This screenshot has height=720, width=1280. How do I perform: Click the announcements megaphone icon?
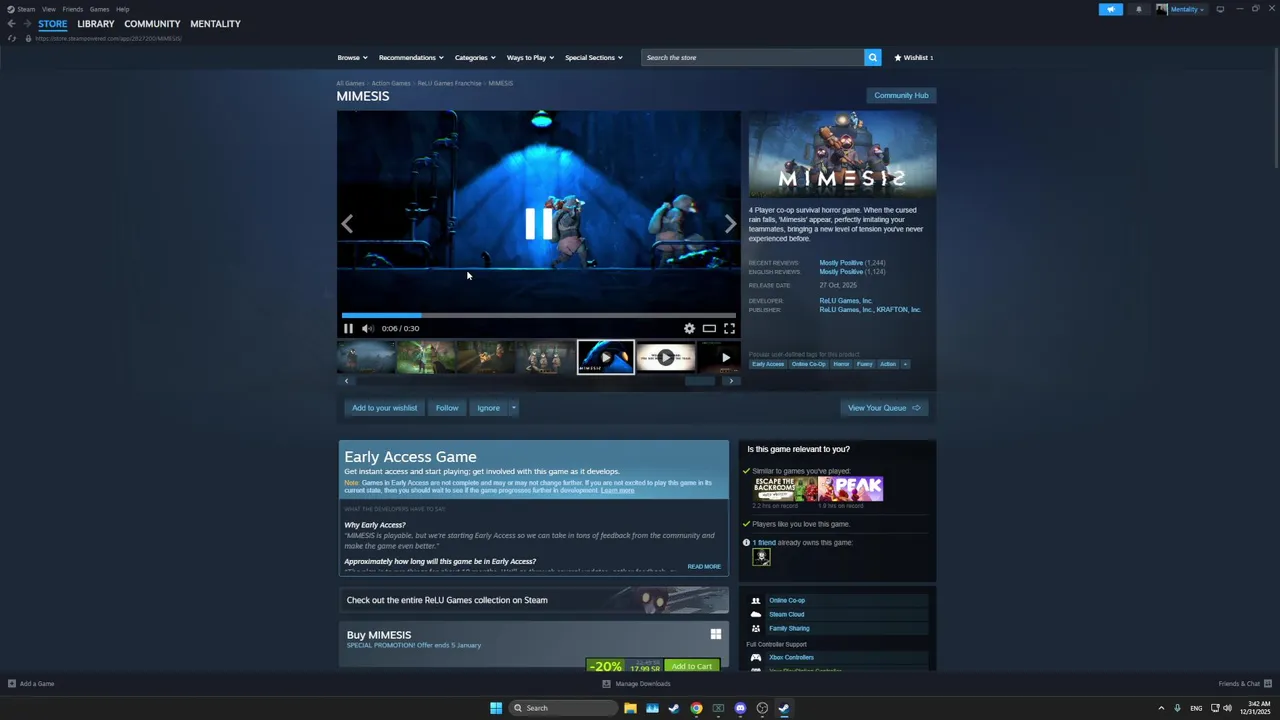click(1110, 9)
